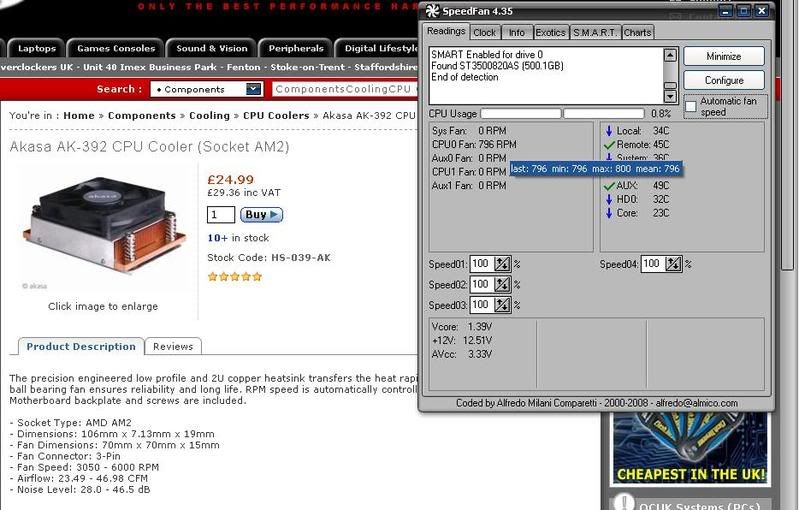Click the Configure button in SpeedFan
This screenshot has height=510, width=799.
[724, 80]
